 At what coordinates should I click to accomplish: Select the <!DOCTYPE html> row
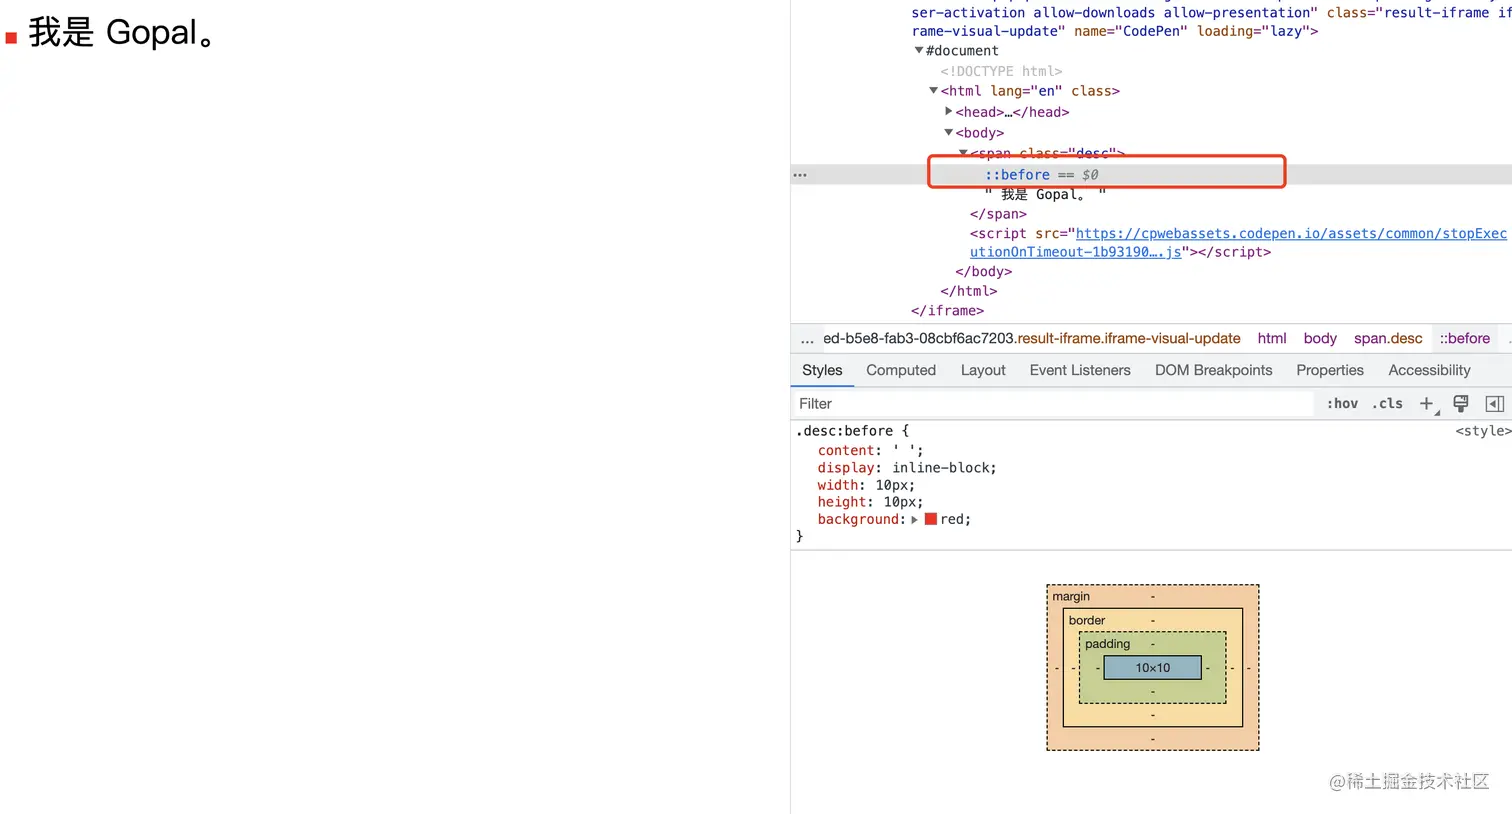coord(1001,71)
